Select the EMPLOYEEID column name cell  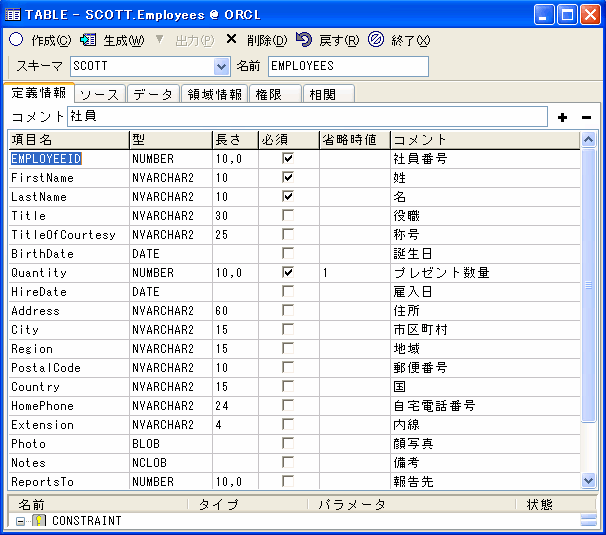click(x=68, y=159)
